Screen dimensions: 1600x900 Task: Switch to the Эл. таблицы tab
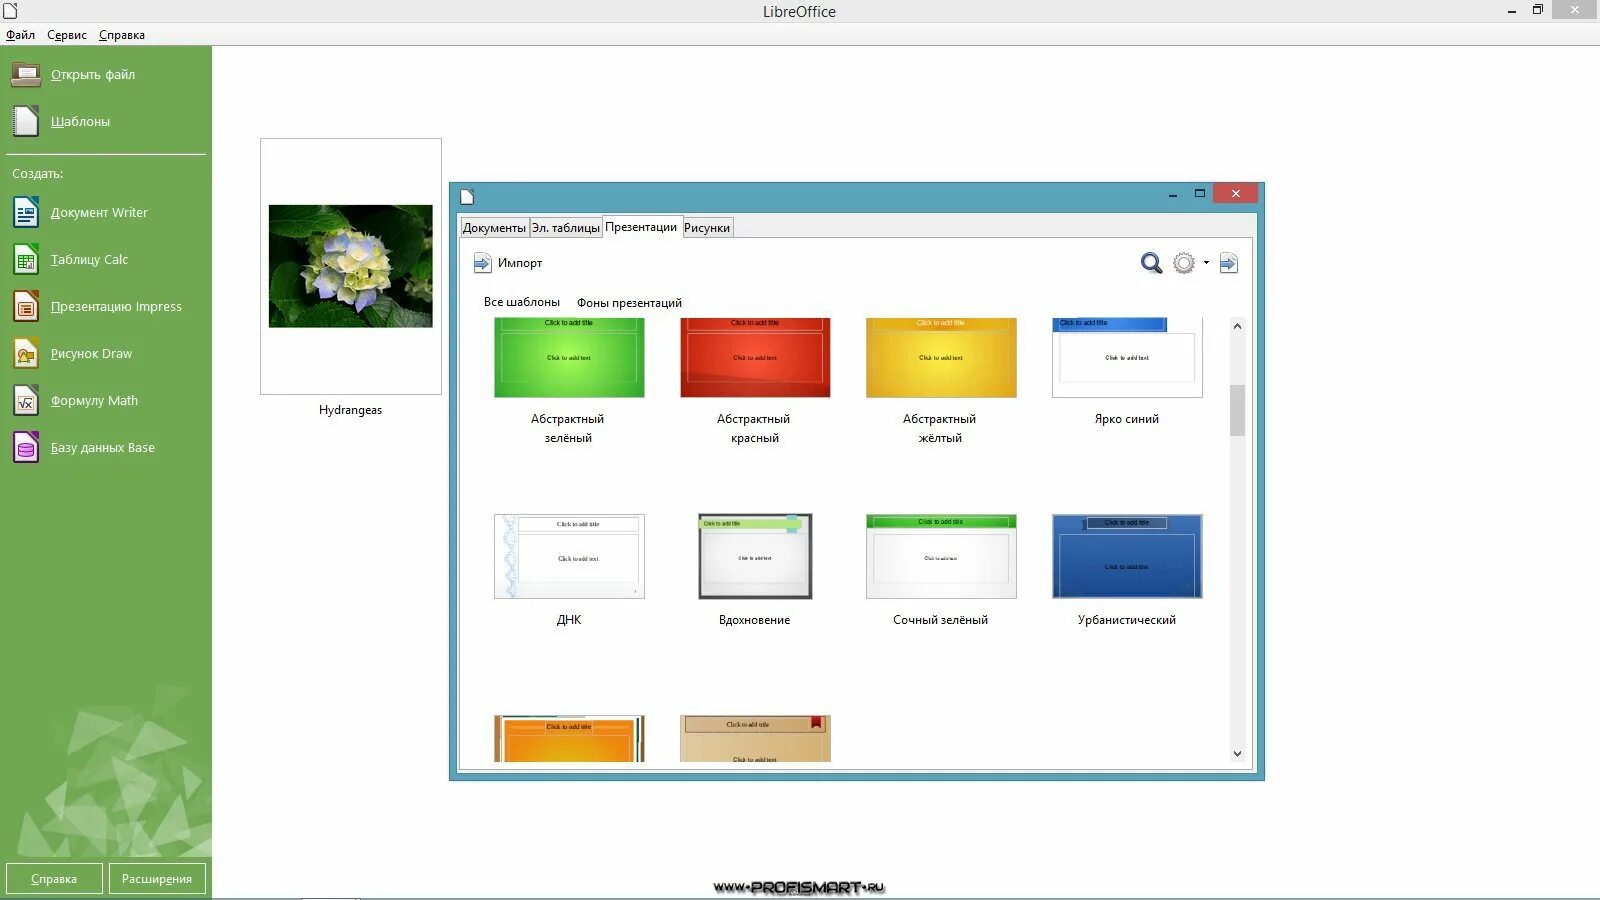566,228
